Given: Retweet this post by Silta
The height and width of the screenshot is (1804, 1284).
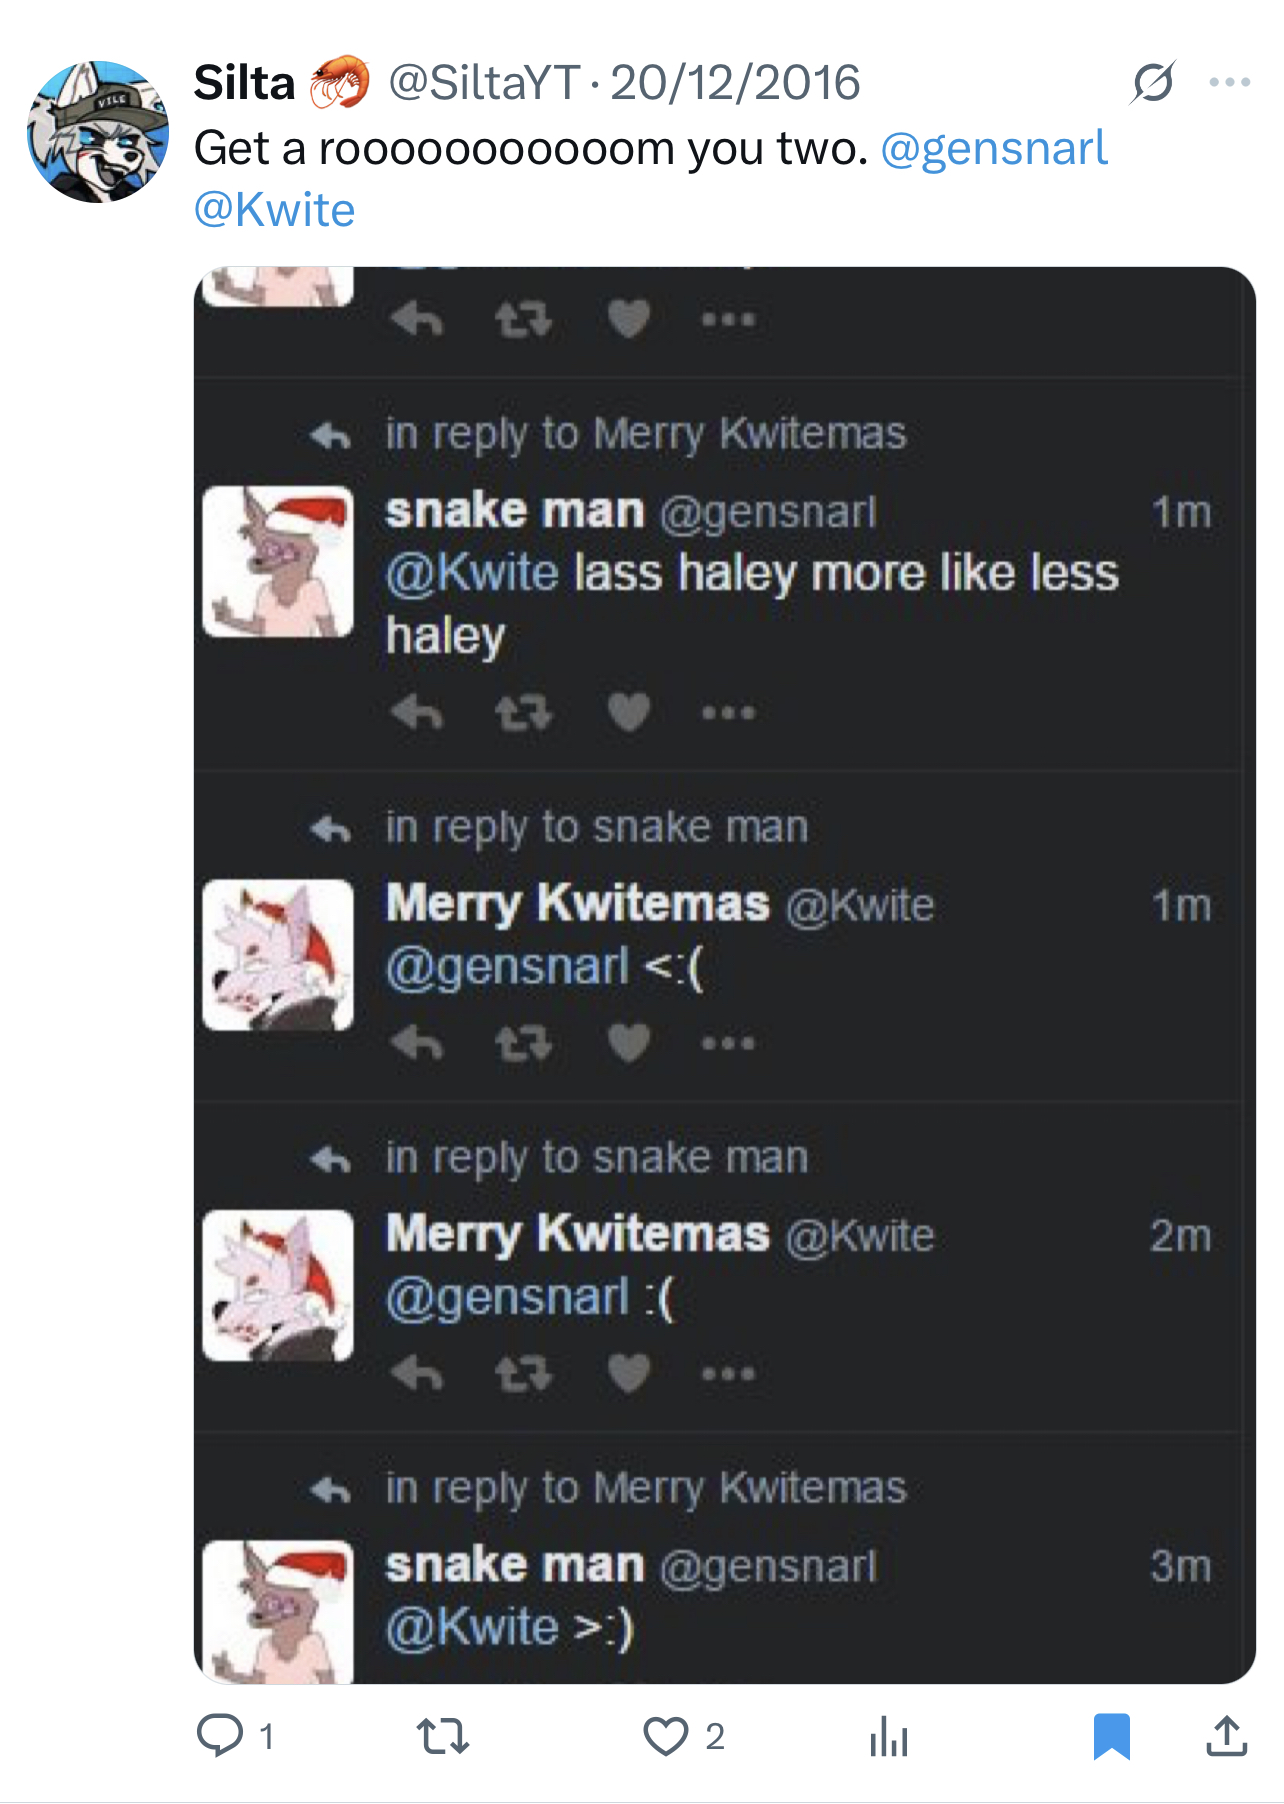Looking at the screenshot, I should (x=442, y=1736).
